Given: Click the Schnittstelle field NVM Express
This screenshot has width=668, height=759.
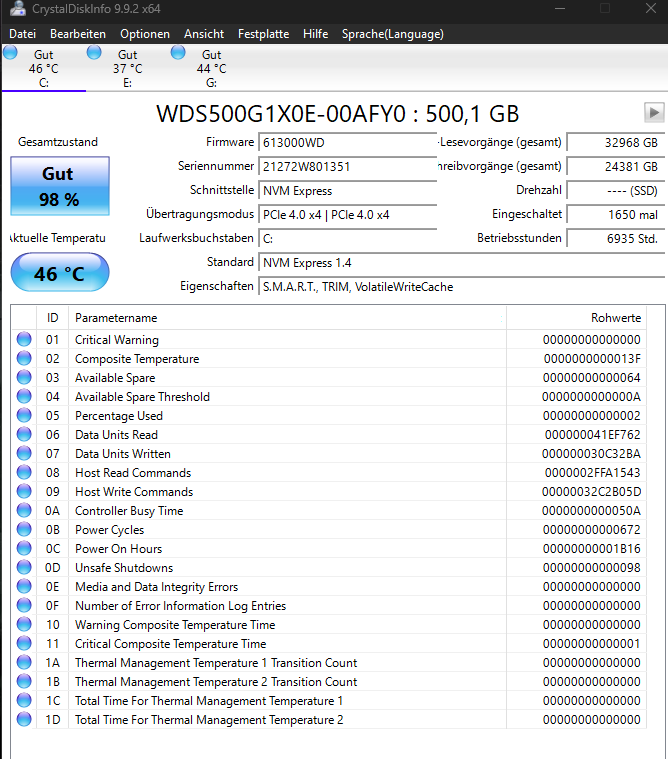Looking at the screenshot, I should click(x=348, y=191).
